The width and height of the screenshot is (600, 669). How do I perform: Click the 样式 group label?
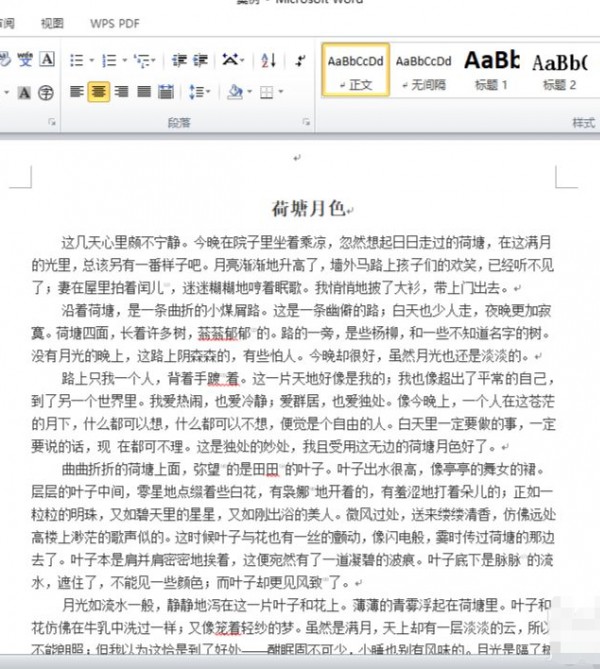583,122
